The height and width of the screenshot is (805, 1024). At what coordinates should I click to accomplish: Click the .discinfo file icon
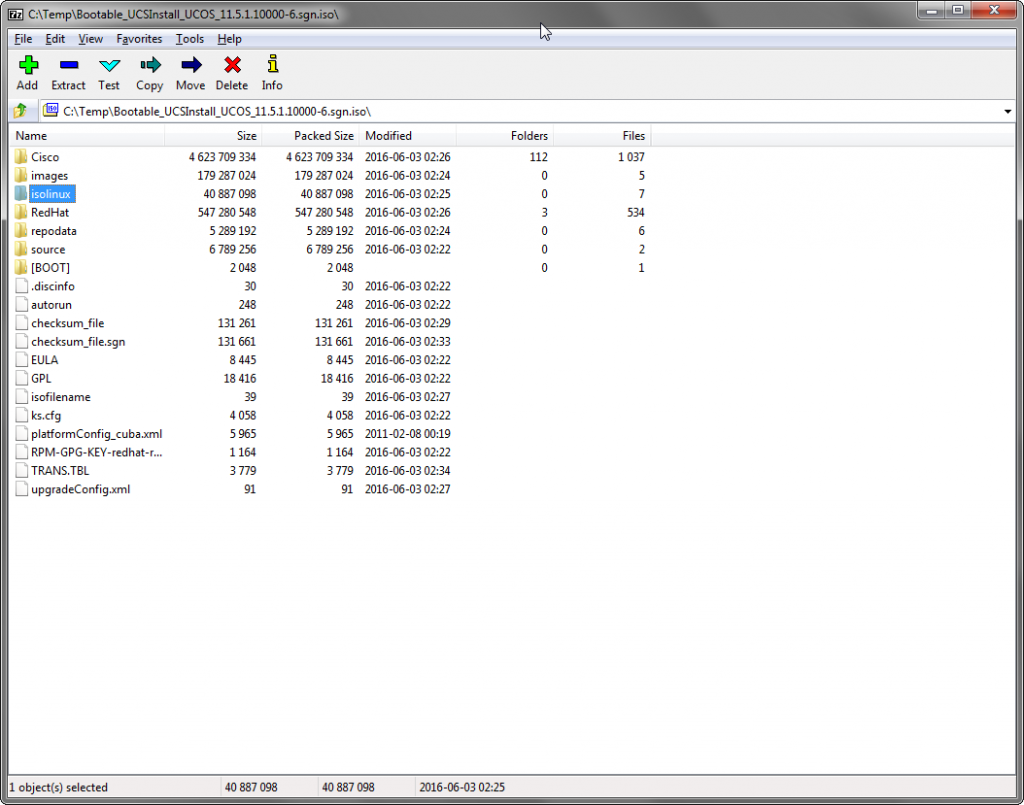point(22,286)
